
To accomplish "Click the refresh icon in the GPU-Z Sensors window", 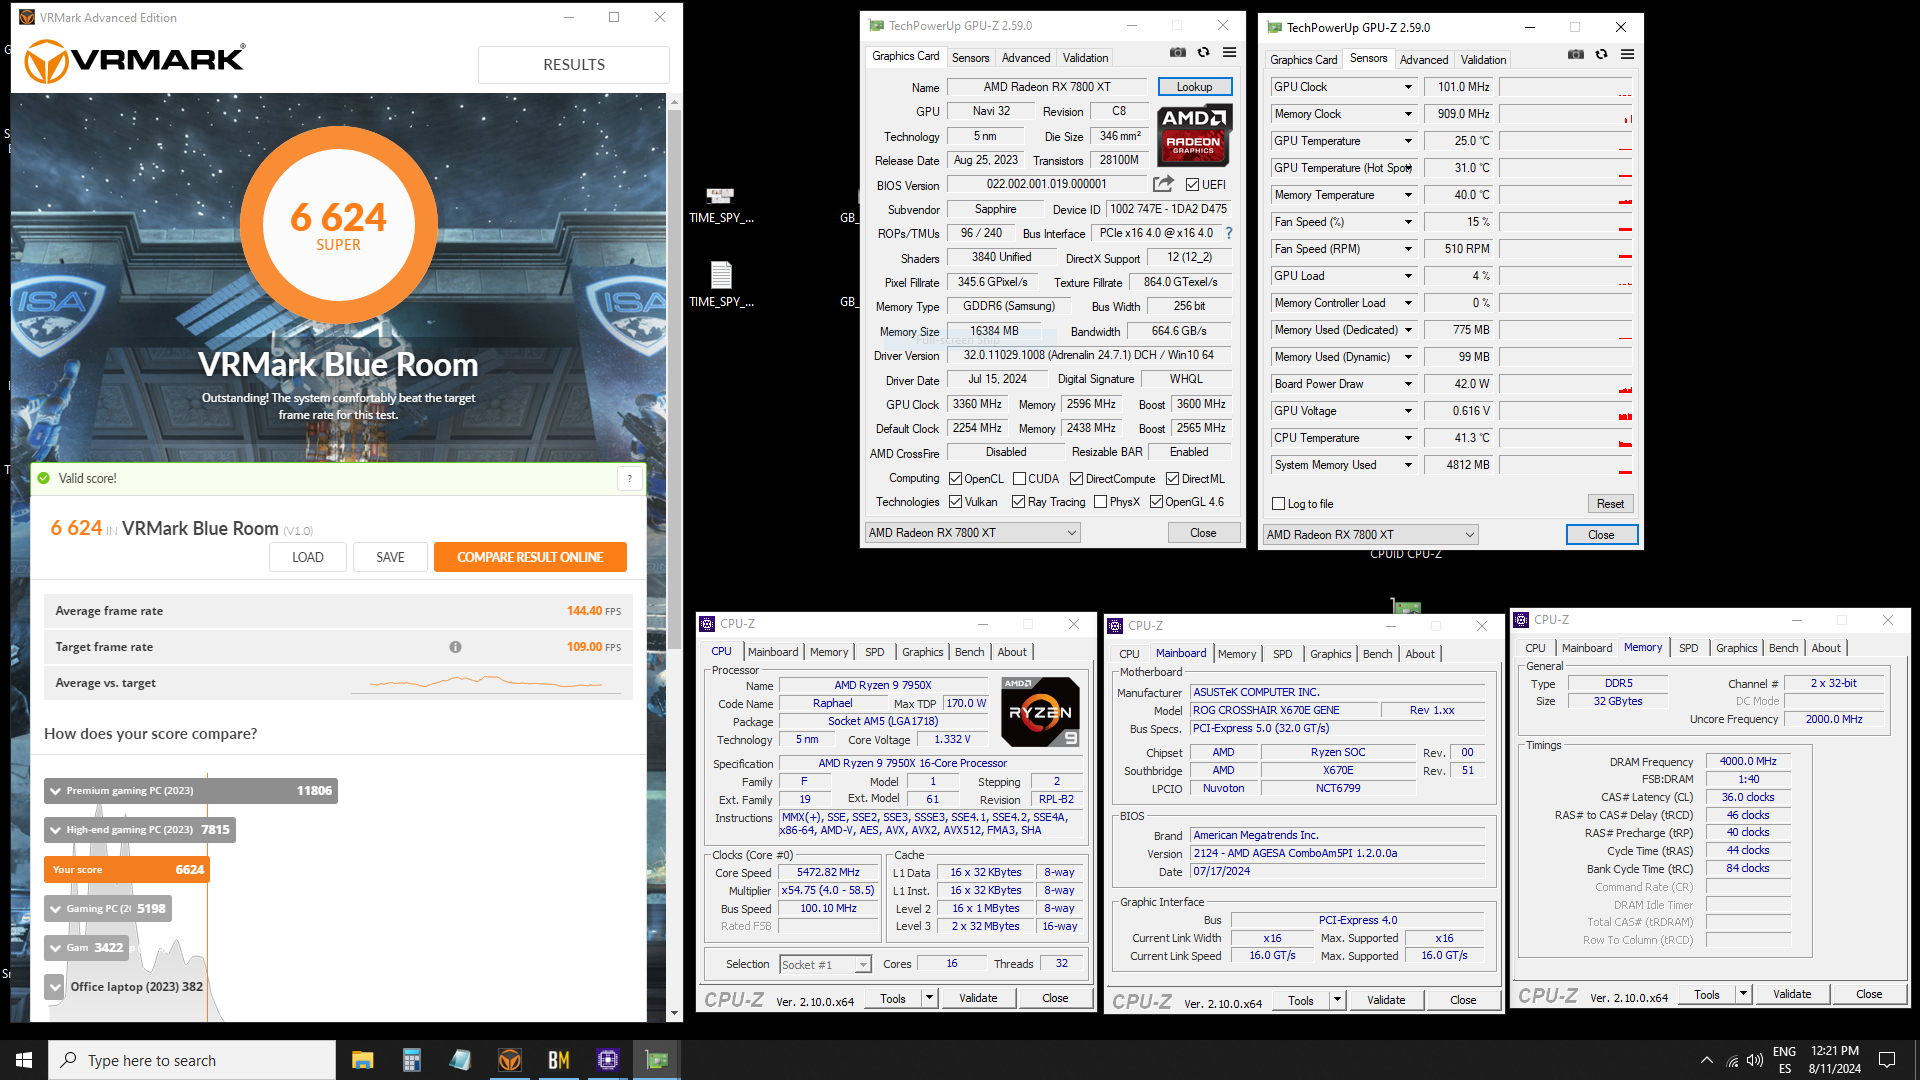I will [1602, 55].
